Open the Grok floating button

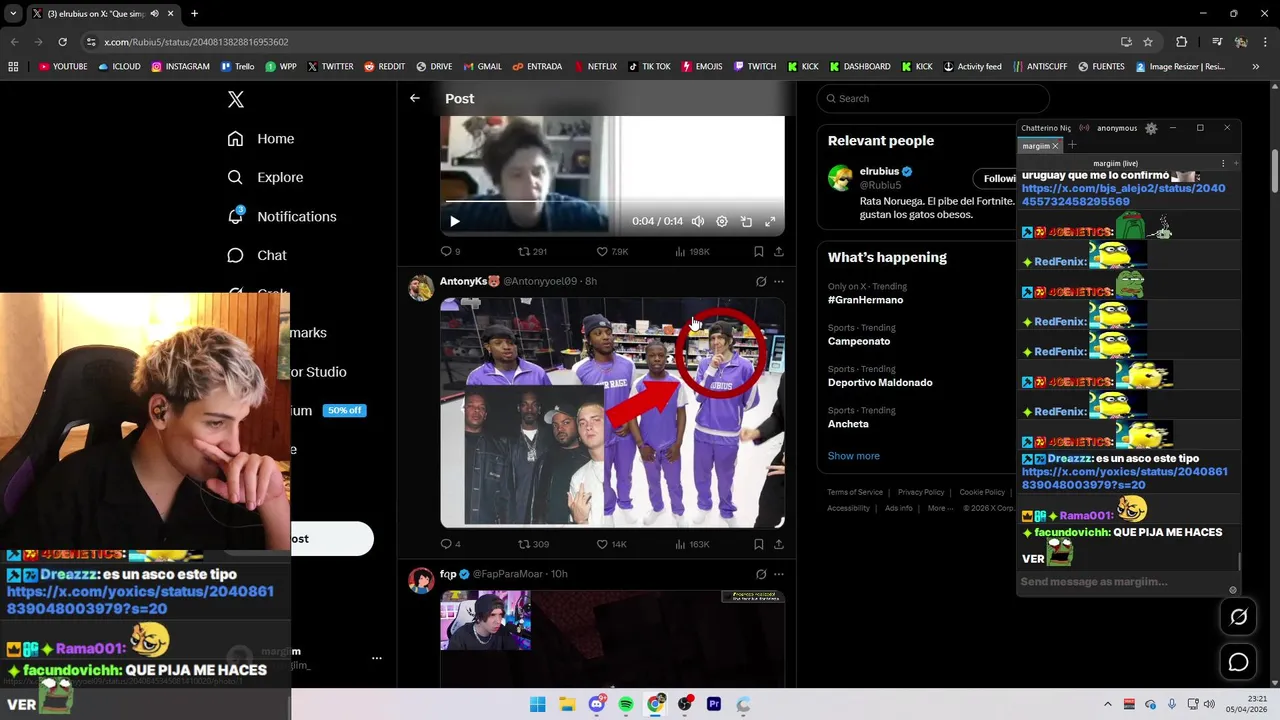click(1238, 617)
